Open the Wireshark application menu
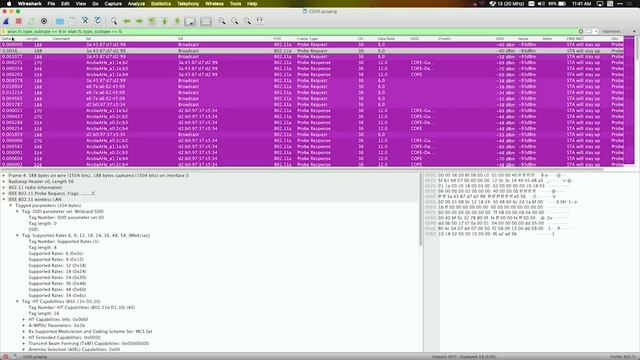This screenshot has width=640, height=360. (x=29, y=4)
